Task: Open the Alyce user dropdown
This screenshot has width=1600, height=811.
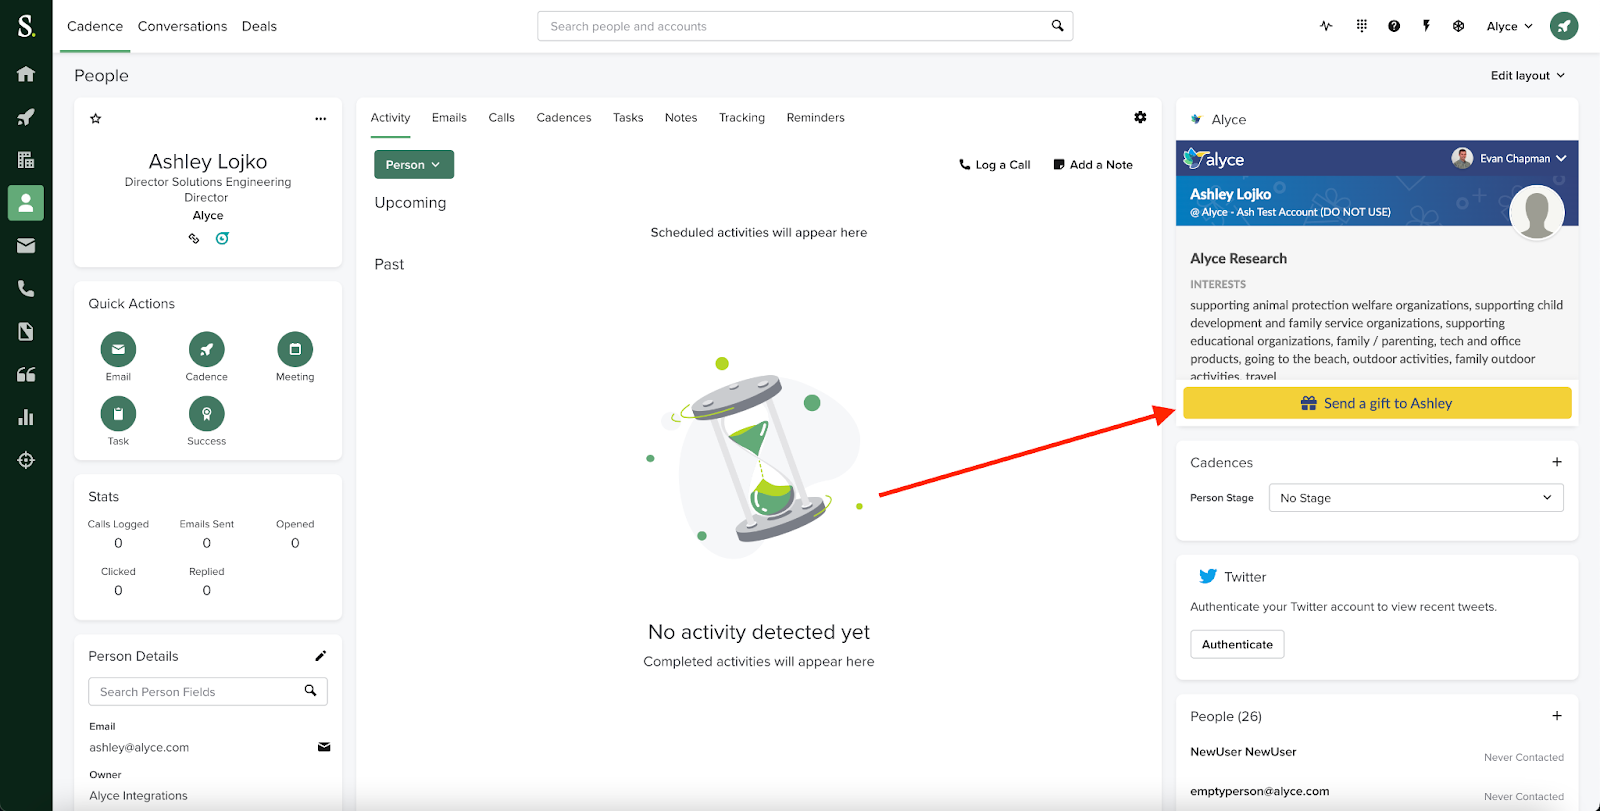Action: click(x=1510, y=26)
